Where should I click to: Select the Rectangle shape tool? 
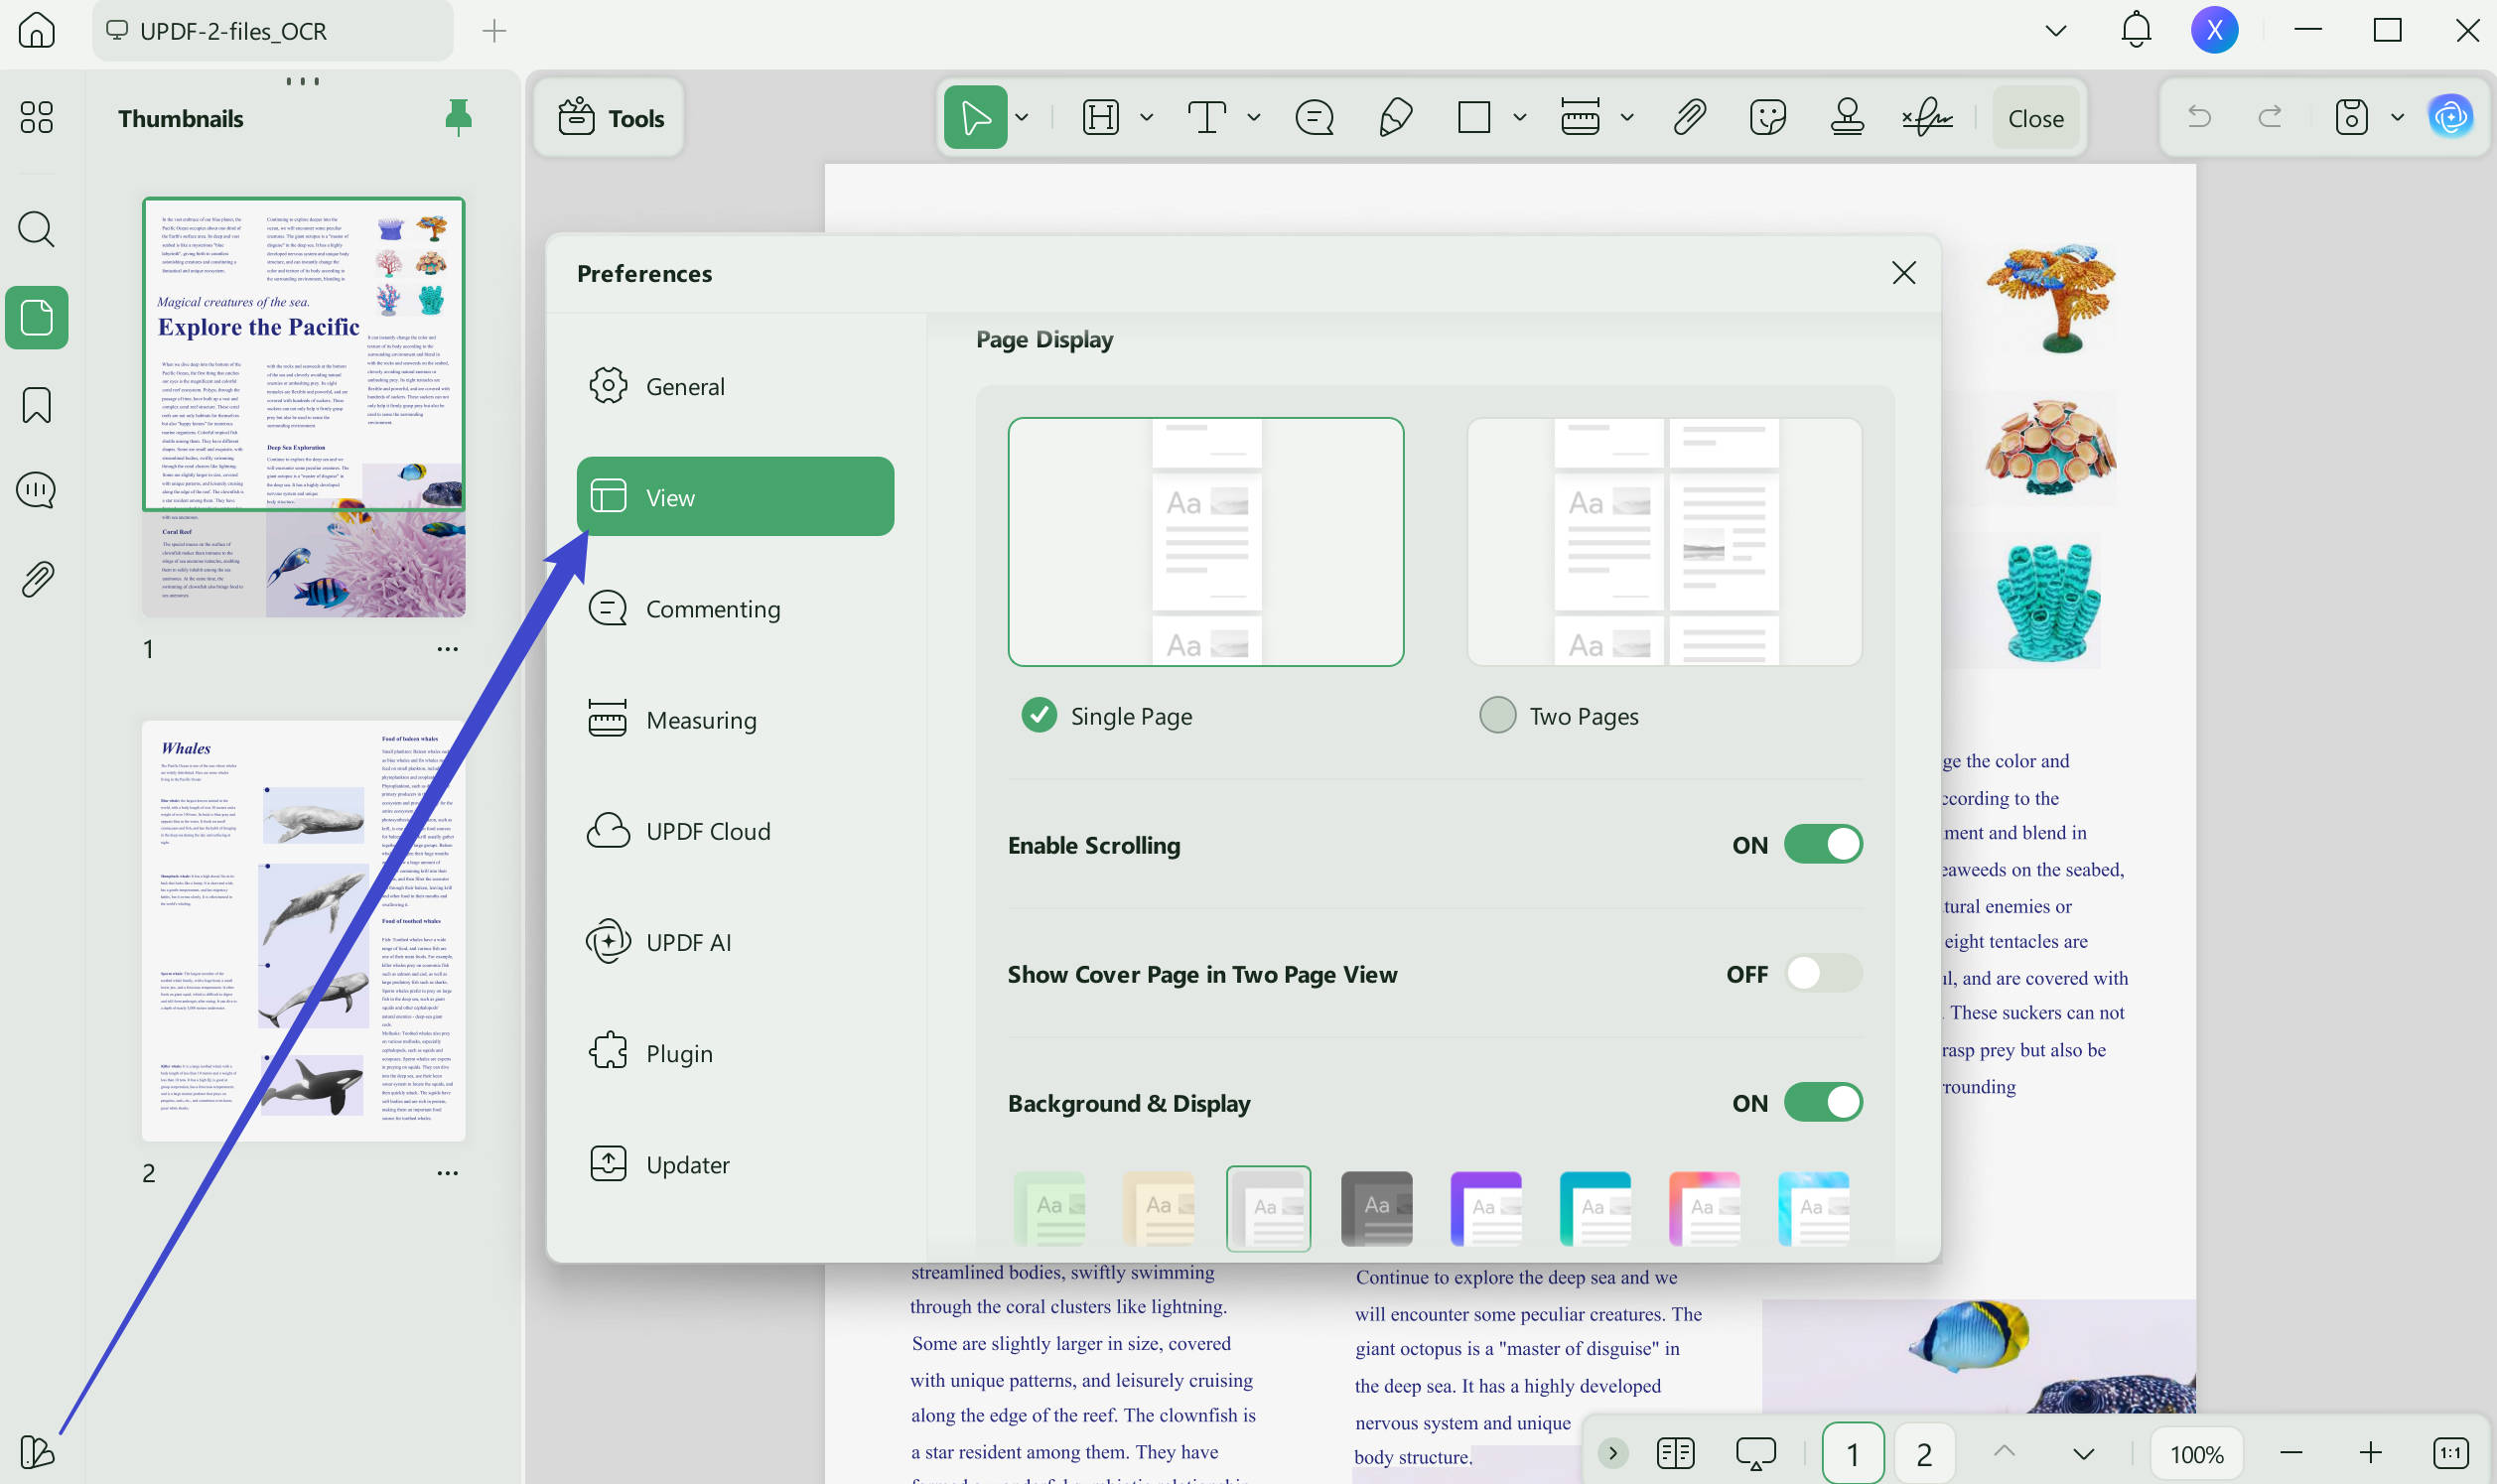1474,118
